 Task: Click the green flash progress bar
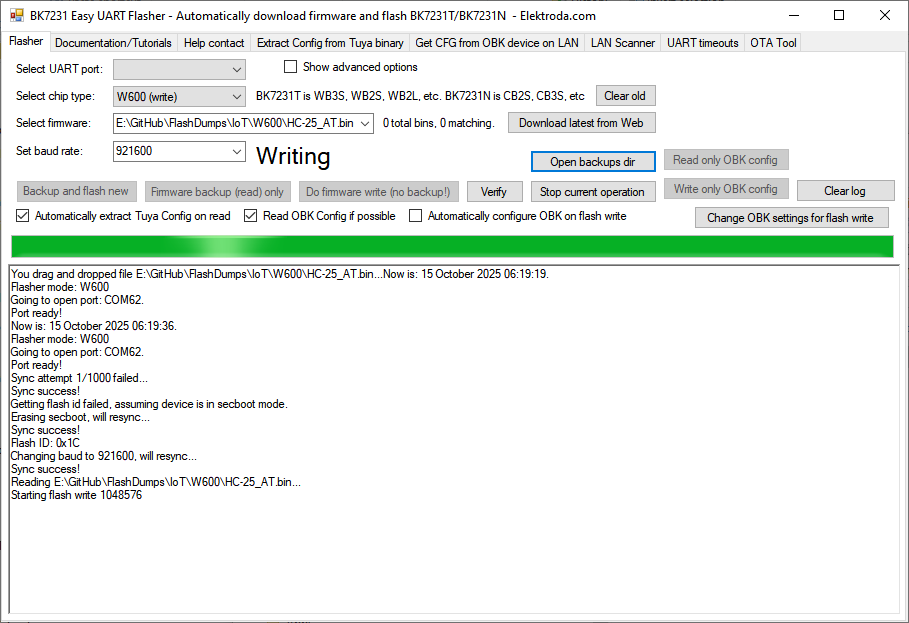tap(452, 247)
